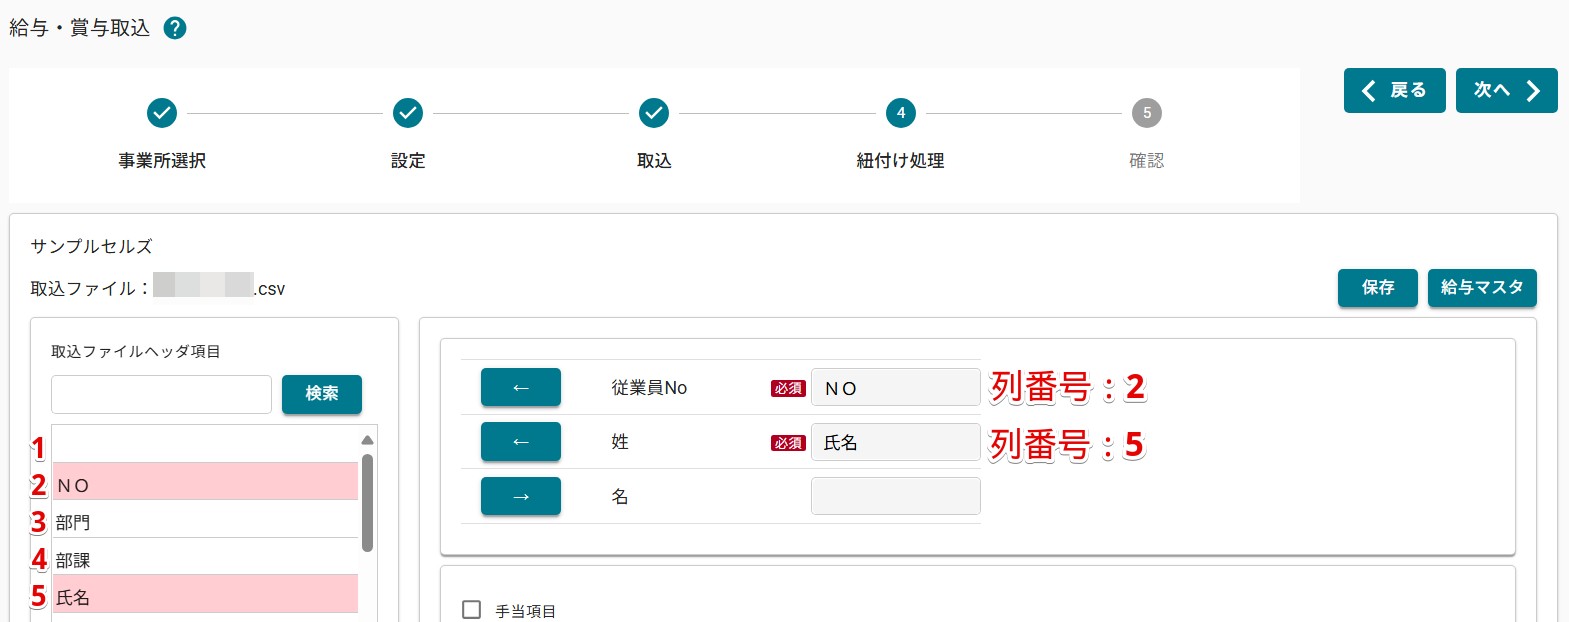Click left arrow button for 従業員No
Image resolution: width=1569 pixels, height=622 pixels.
pyautogui.click(x=520, y=388)
